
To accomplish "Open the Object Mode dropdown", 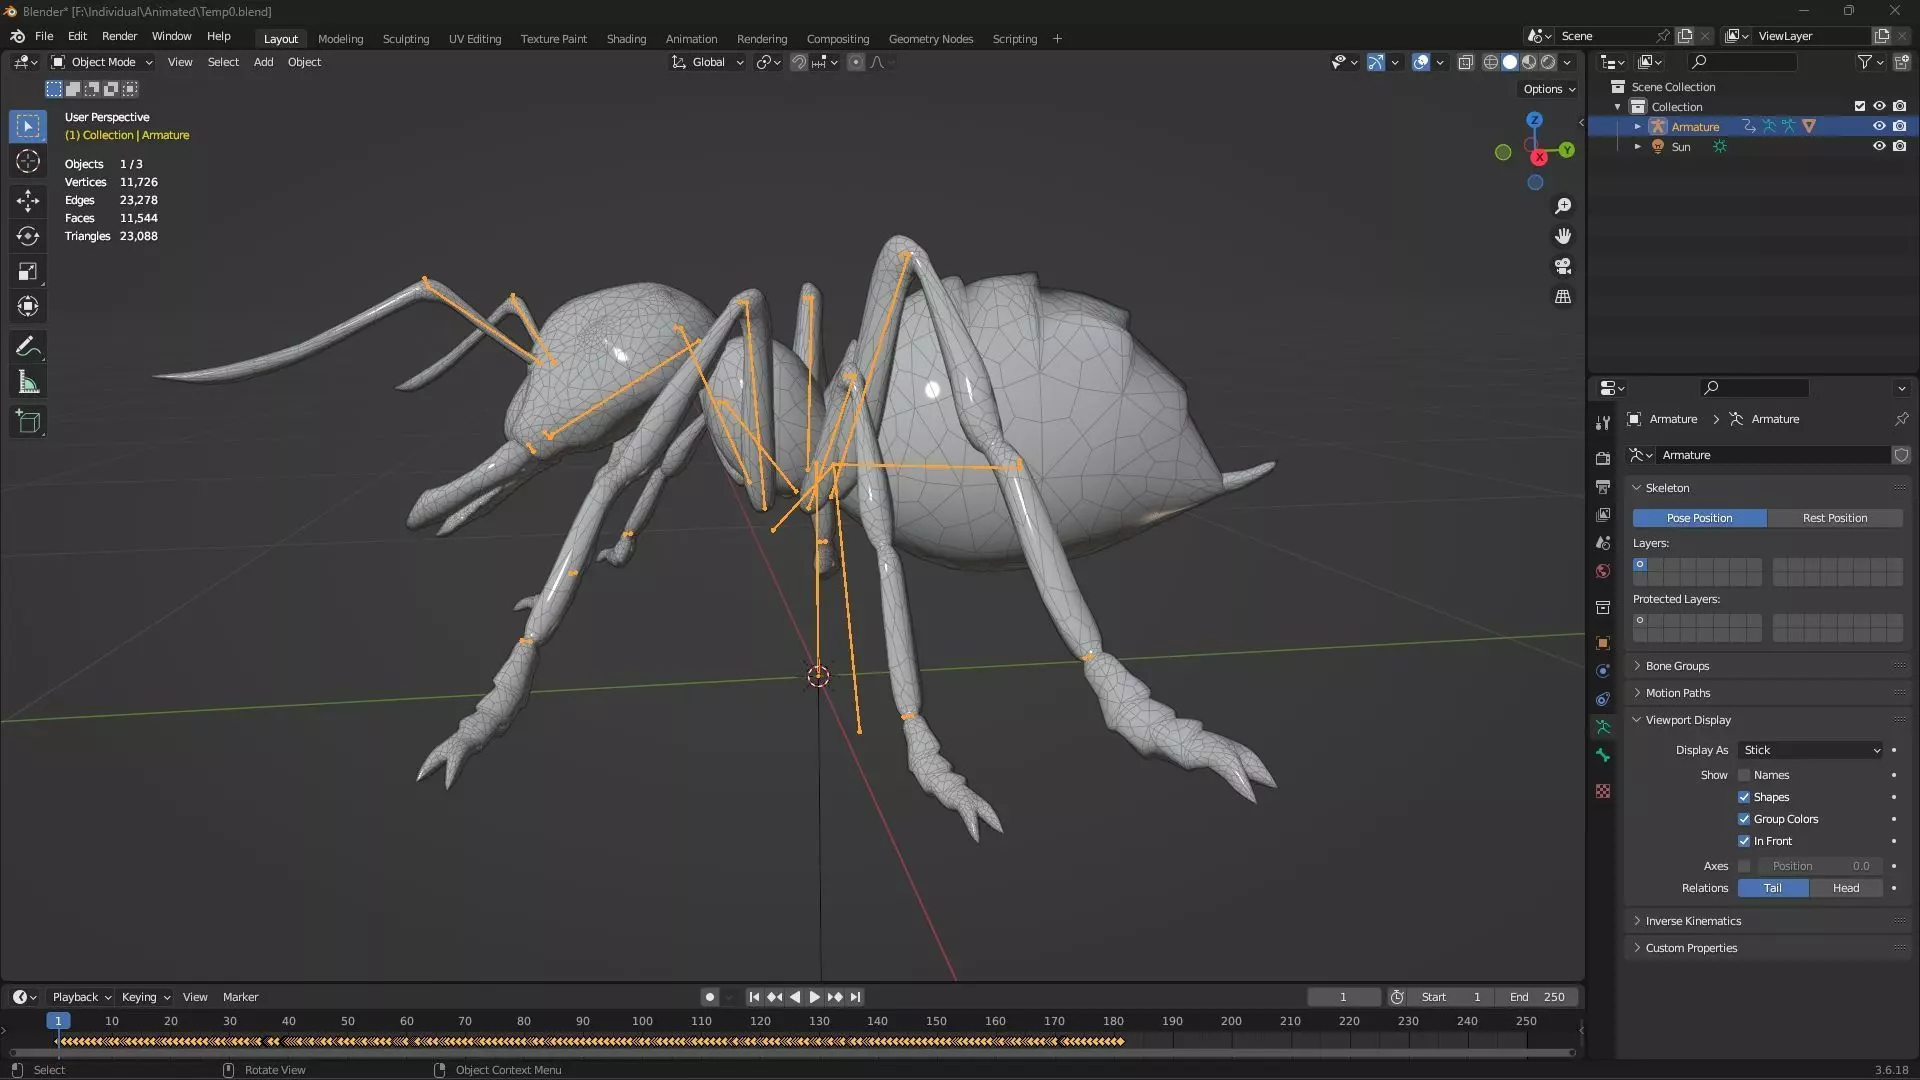I will pos(102,62).
